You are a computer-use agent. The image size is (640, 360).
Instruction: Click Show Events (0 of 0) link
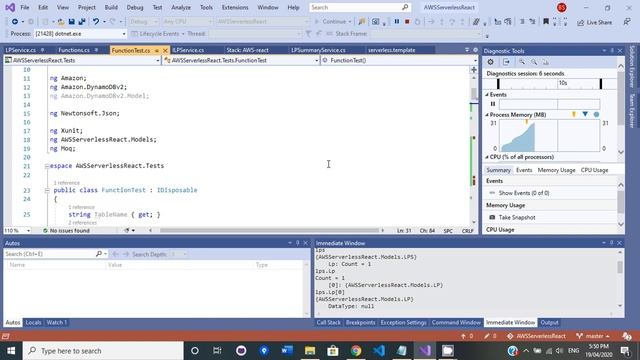point(524,193)
